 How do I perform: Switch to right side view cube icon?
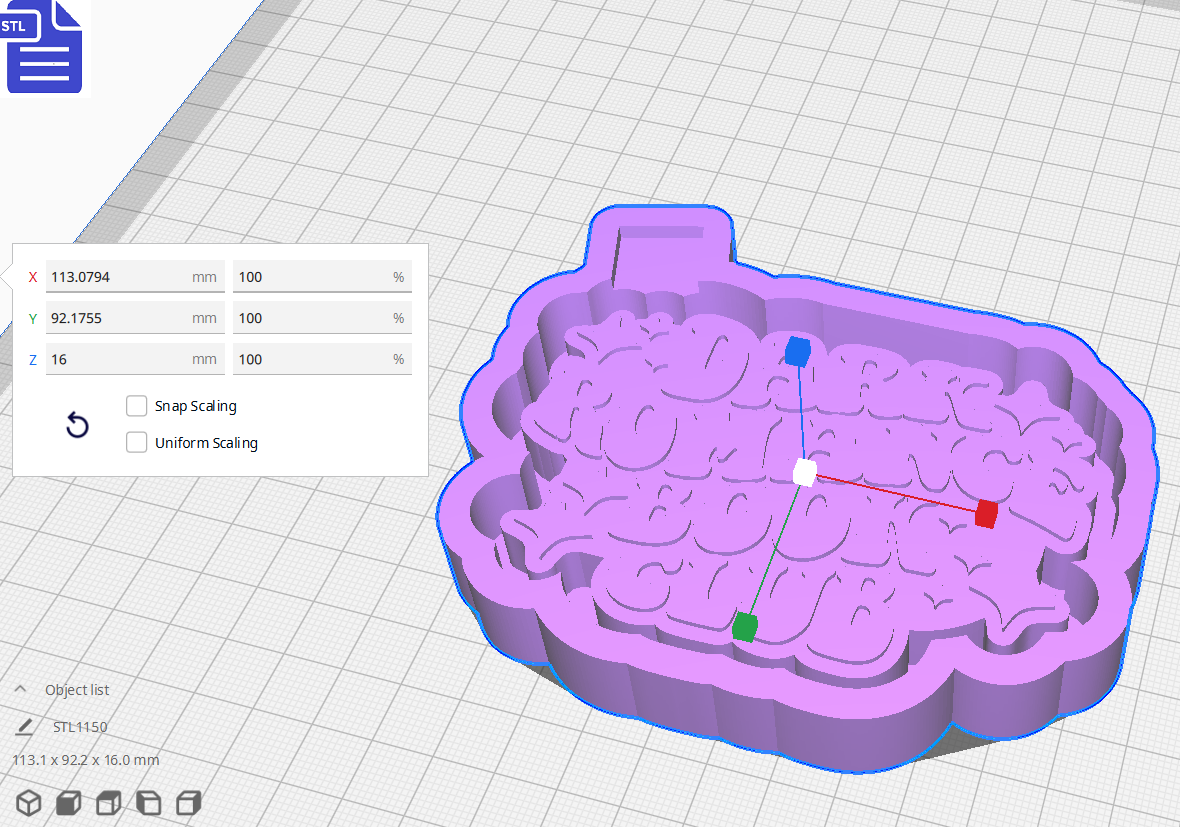coord(188,803)
